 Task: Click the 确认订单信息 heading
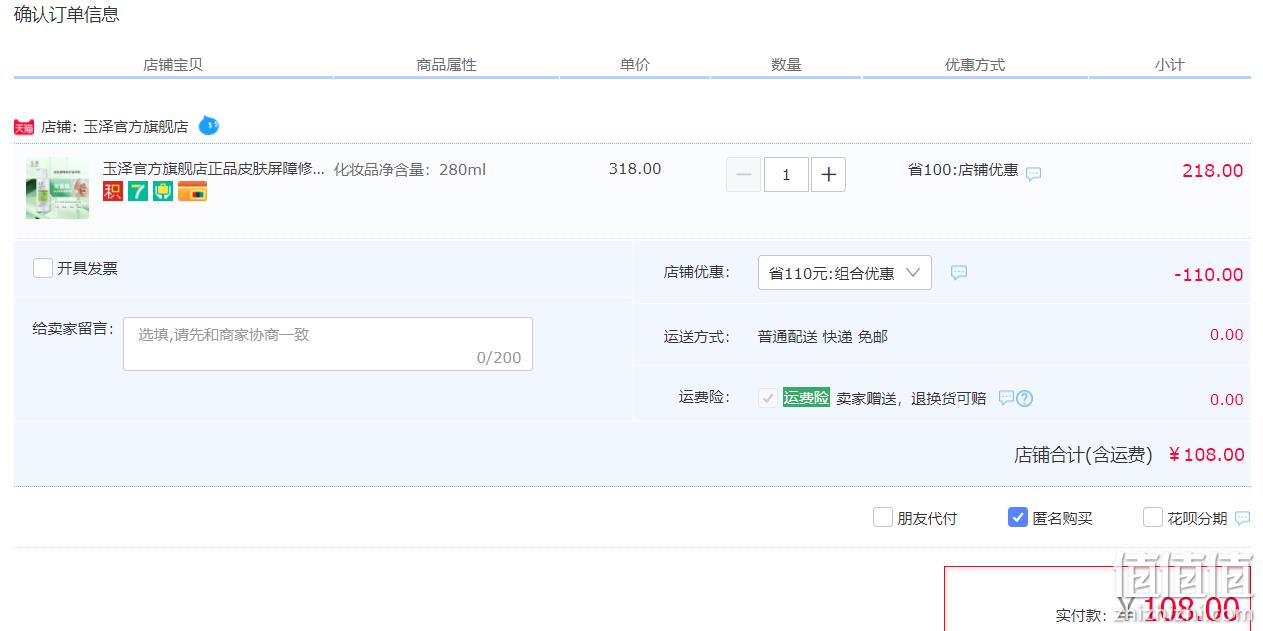tap(67, 15)
